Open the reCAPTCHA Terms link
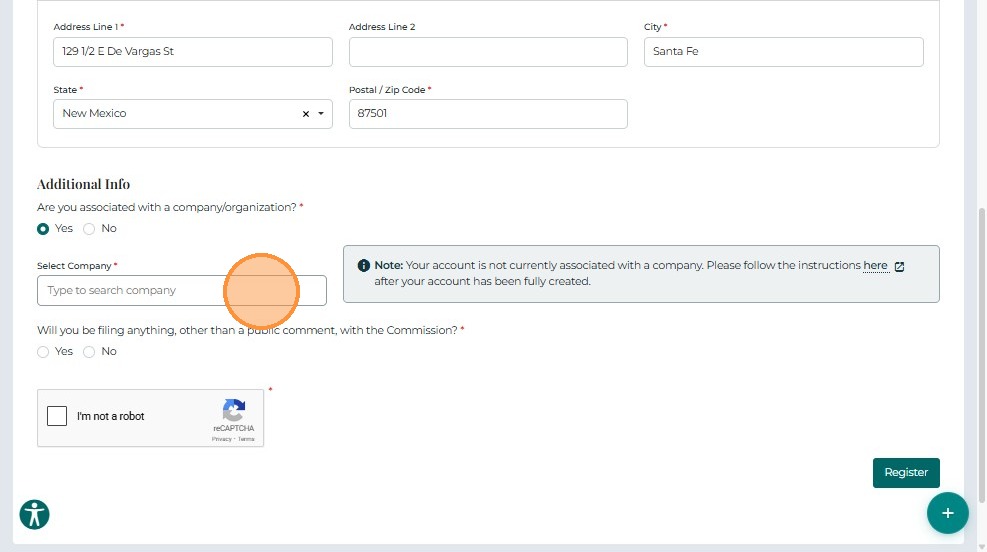Image resolution: width=987 pixels, height=552 pixels. pyautogui.click(x=246, y=439)
